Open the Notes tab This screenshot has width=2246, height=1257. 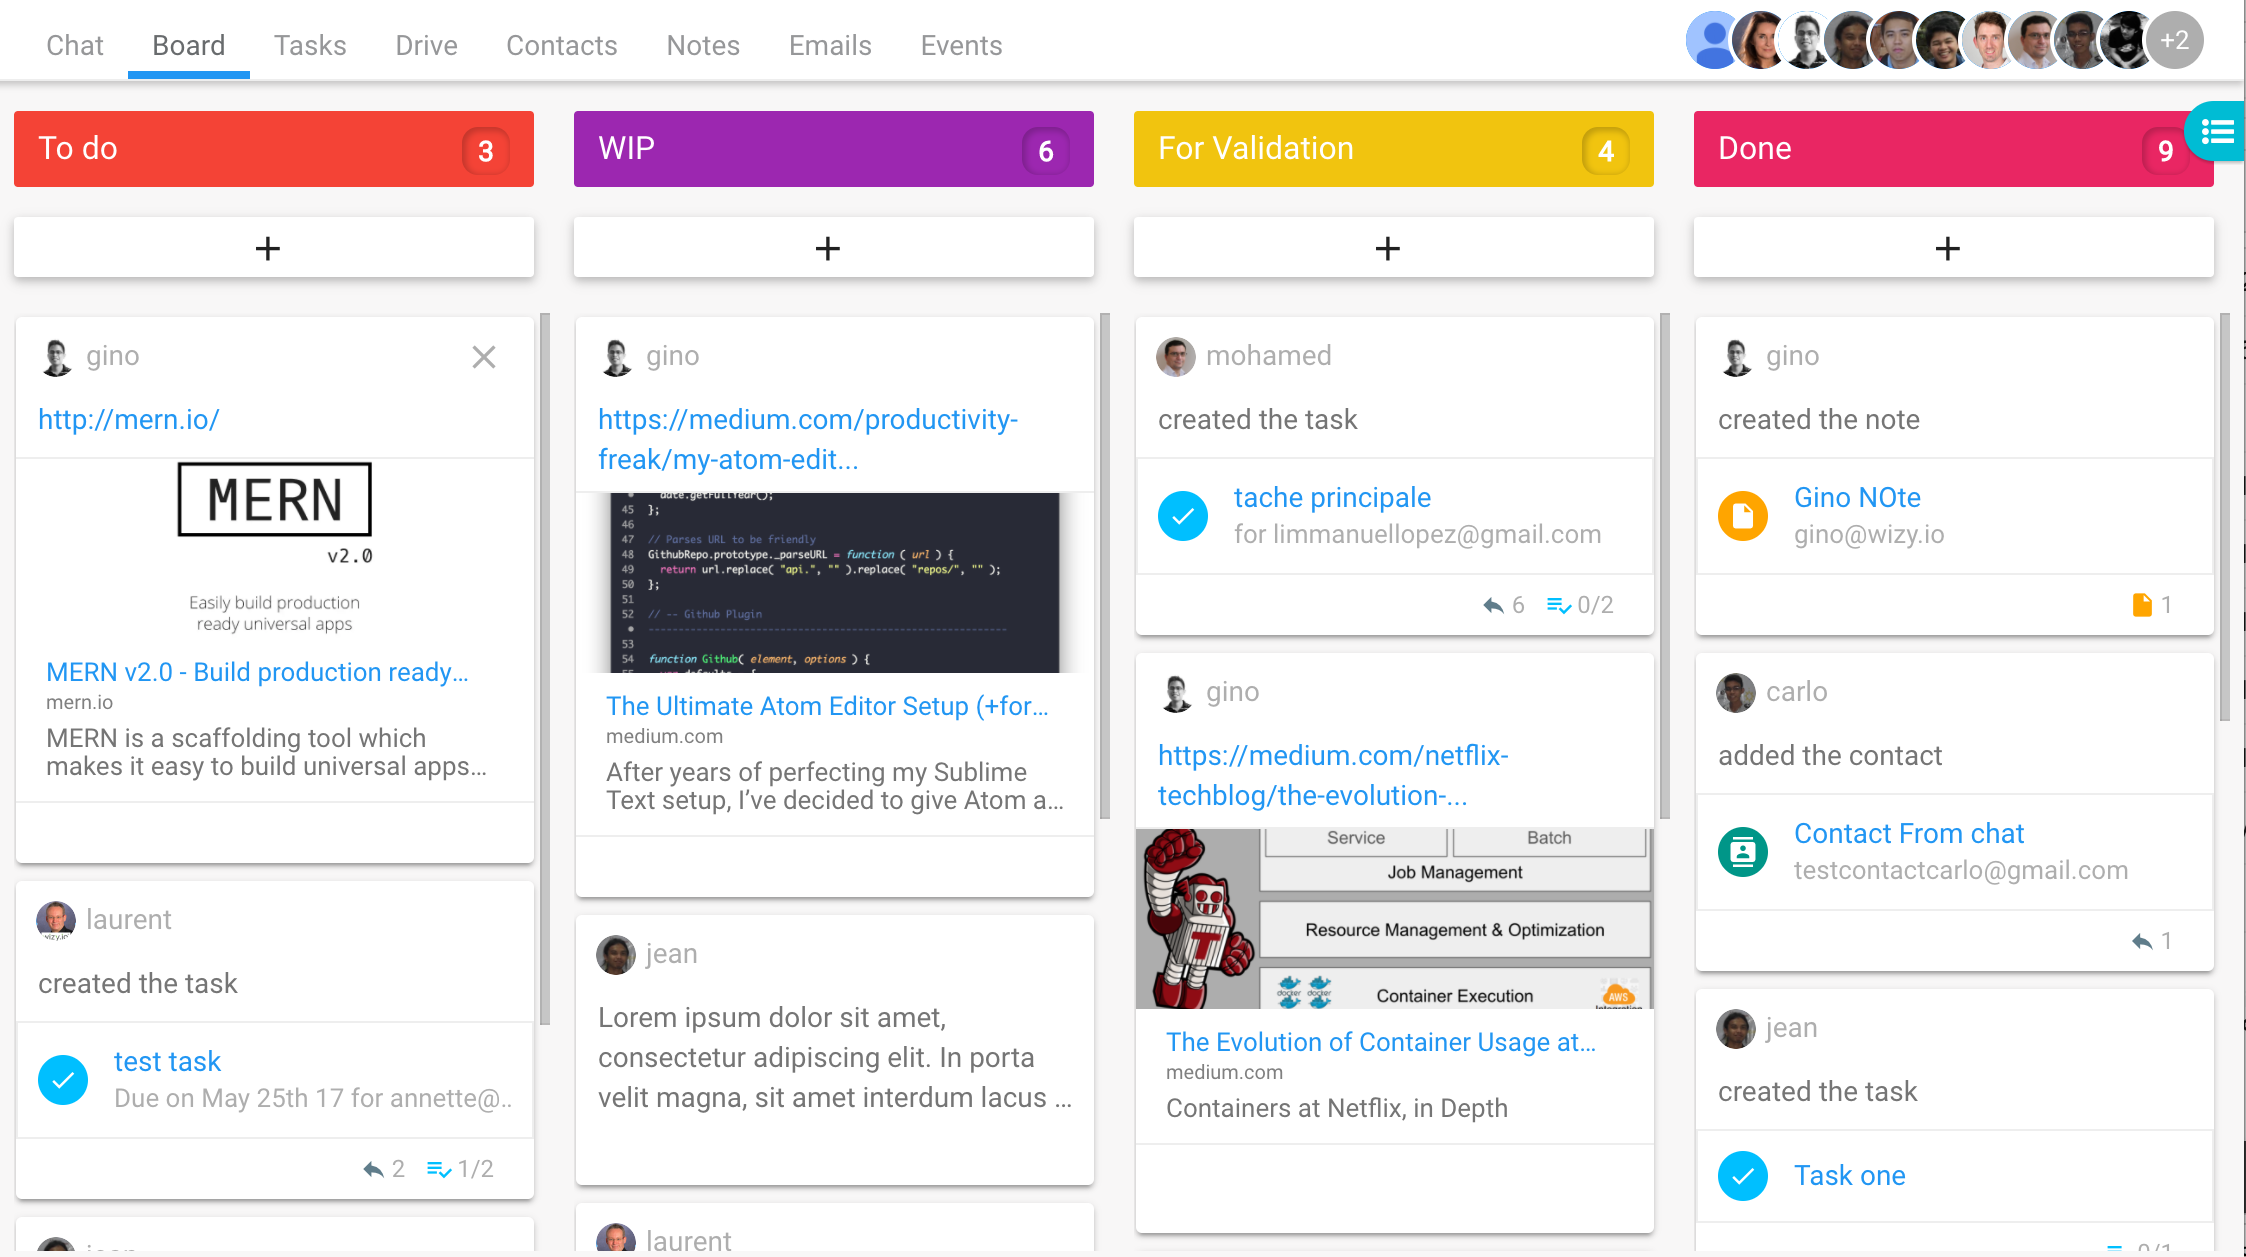tap(703, 45)
